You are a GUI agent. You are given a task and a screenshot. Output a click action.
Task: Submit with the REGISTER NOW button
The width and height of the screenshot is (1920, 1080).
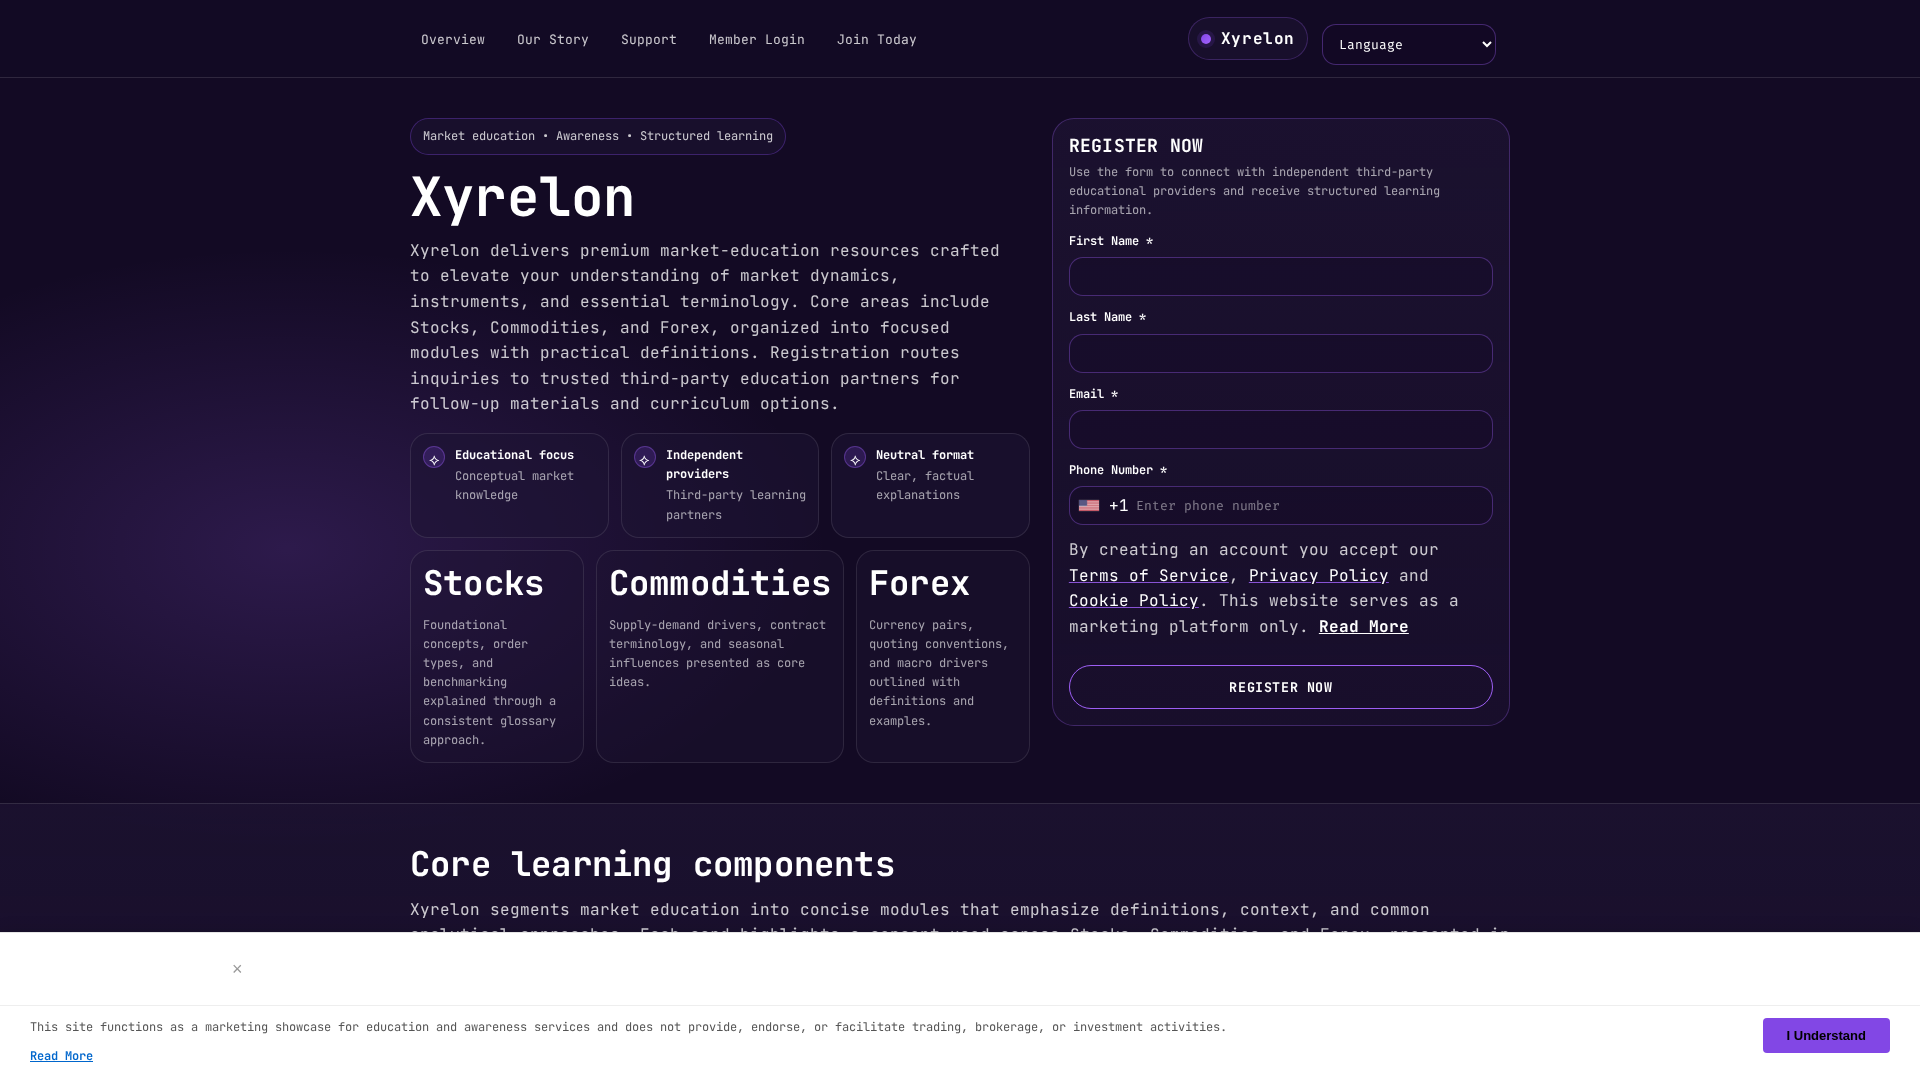pos(1280,687)
